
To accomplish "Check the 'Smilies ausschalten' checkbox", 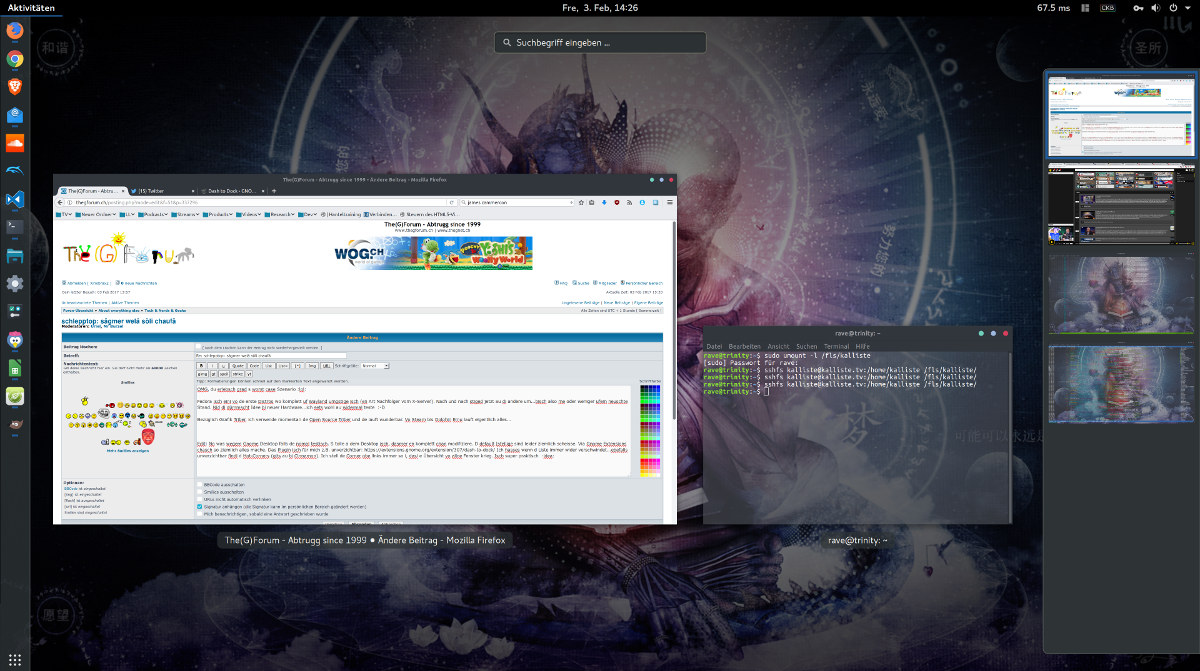I will [200, 492].
